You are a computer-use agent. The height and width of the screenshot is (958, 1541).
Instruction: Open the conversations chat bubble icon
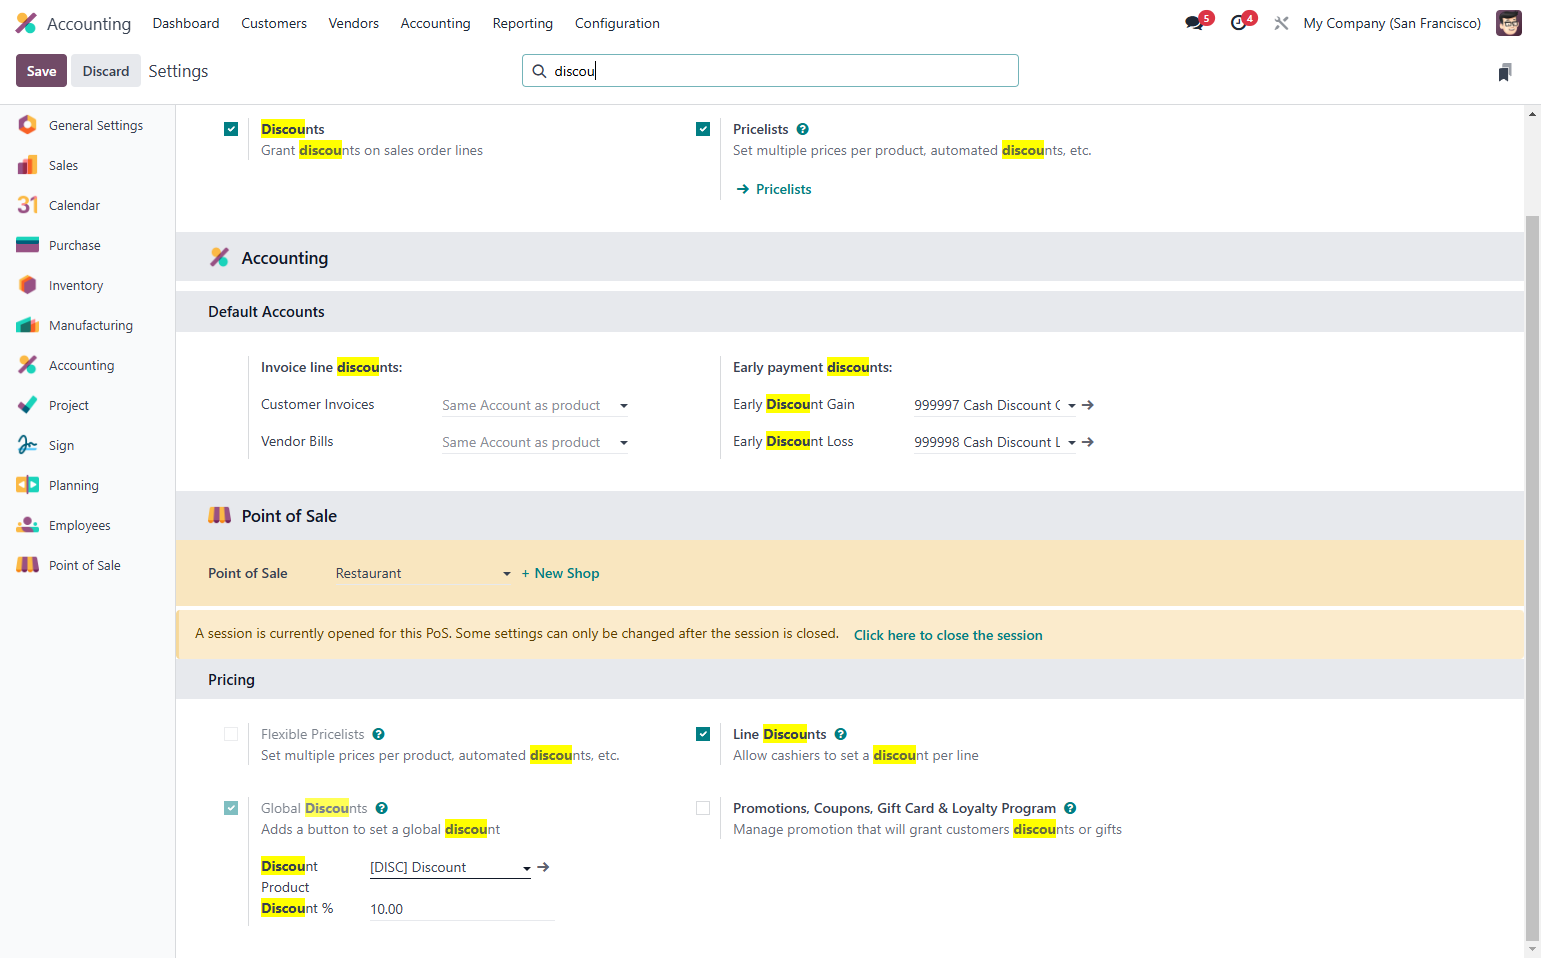[1194, 23]
